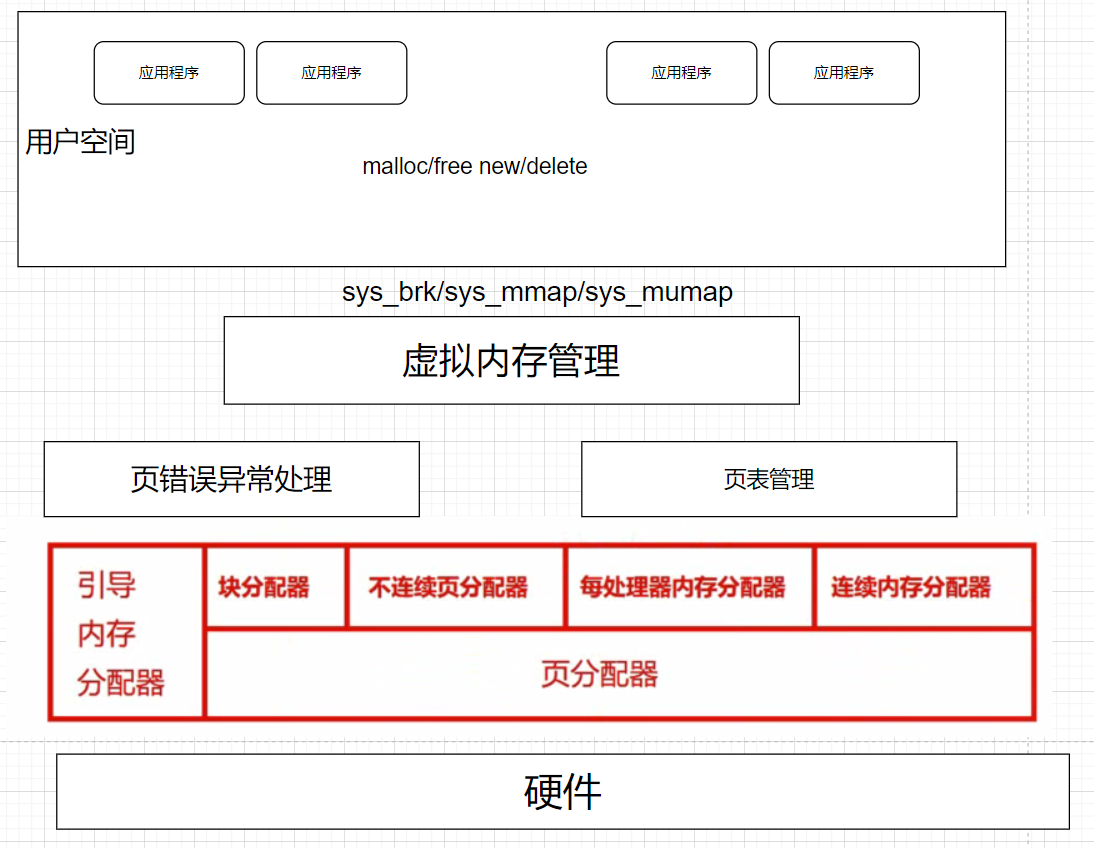This screenshot has height=848, width=1094.
Task: Click the 引导内存分配器 cell
Action: click(127, 632)
